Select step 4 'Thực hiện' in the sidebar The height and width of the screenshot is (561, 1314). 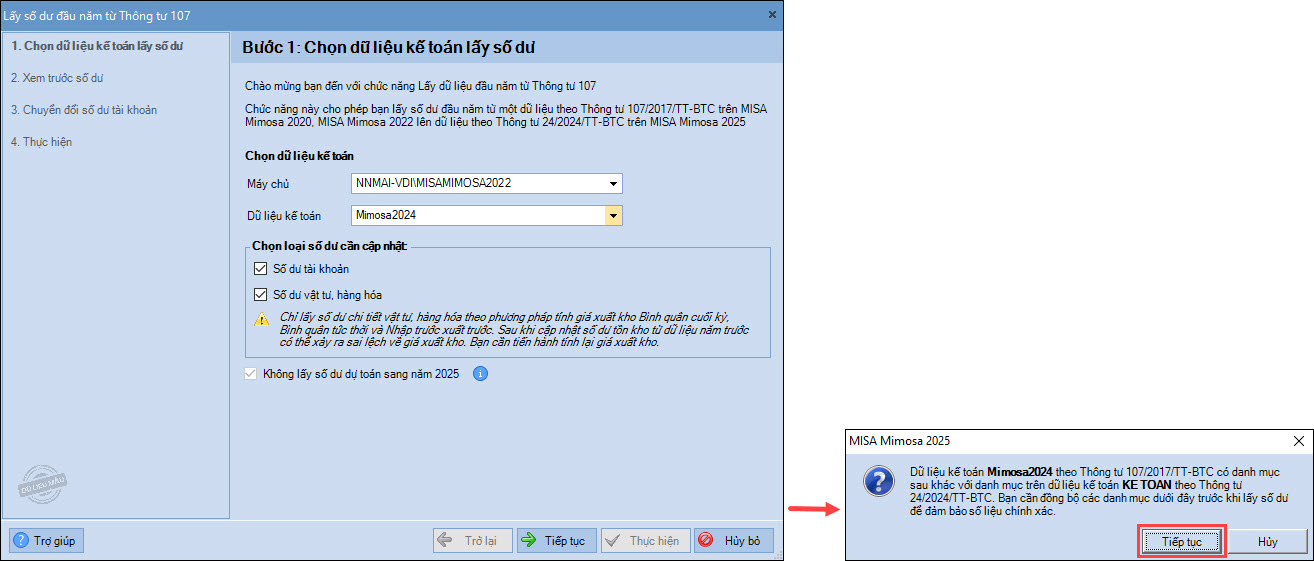[41, 142]
